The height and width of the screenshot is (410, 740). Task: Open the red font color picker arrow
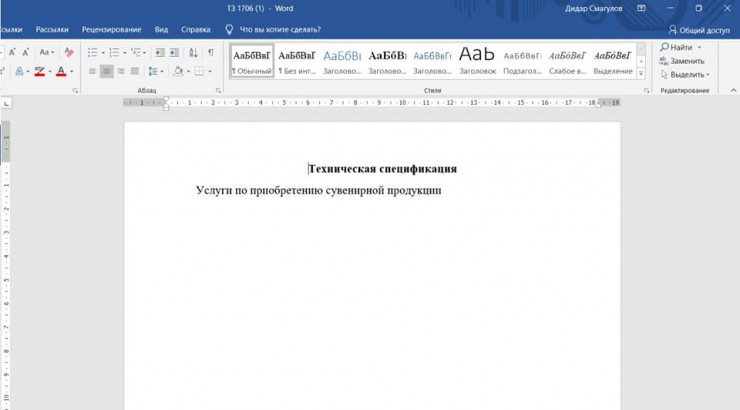click(72, 72)
